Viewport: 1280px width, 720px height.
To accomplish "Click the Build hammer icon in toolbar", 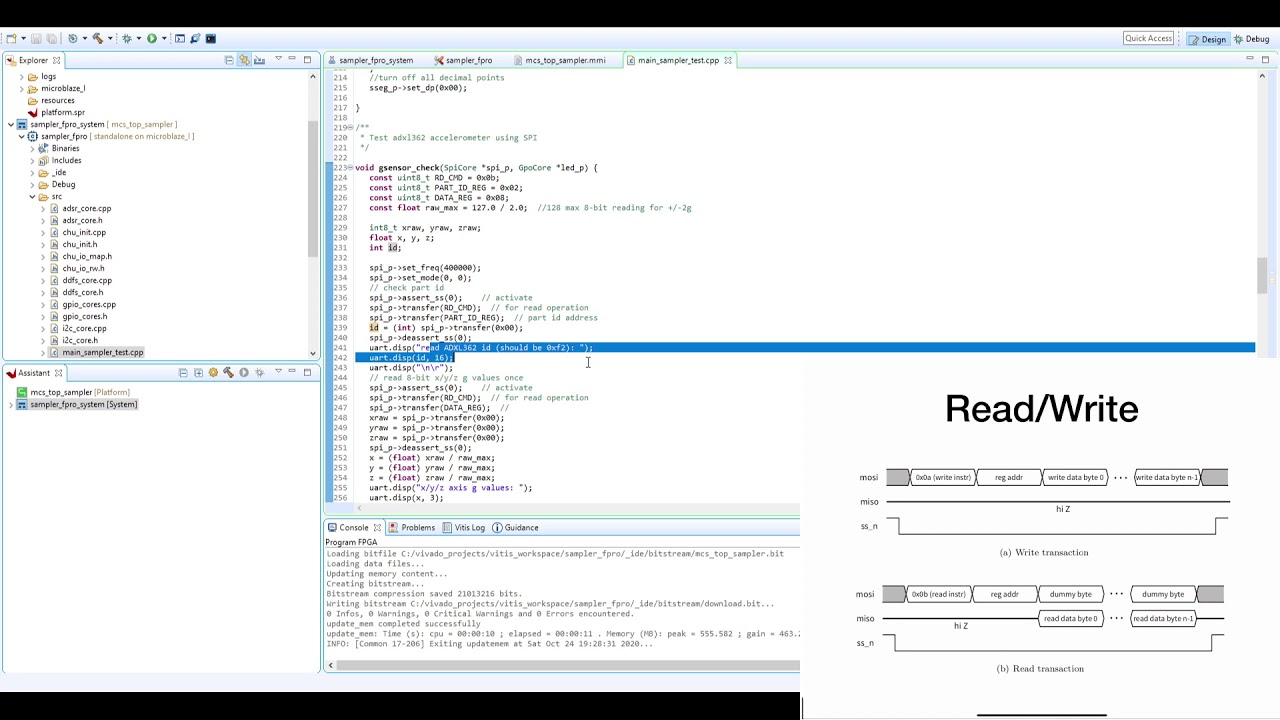I will 97,39.
